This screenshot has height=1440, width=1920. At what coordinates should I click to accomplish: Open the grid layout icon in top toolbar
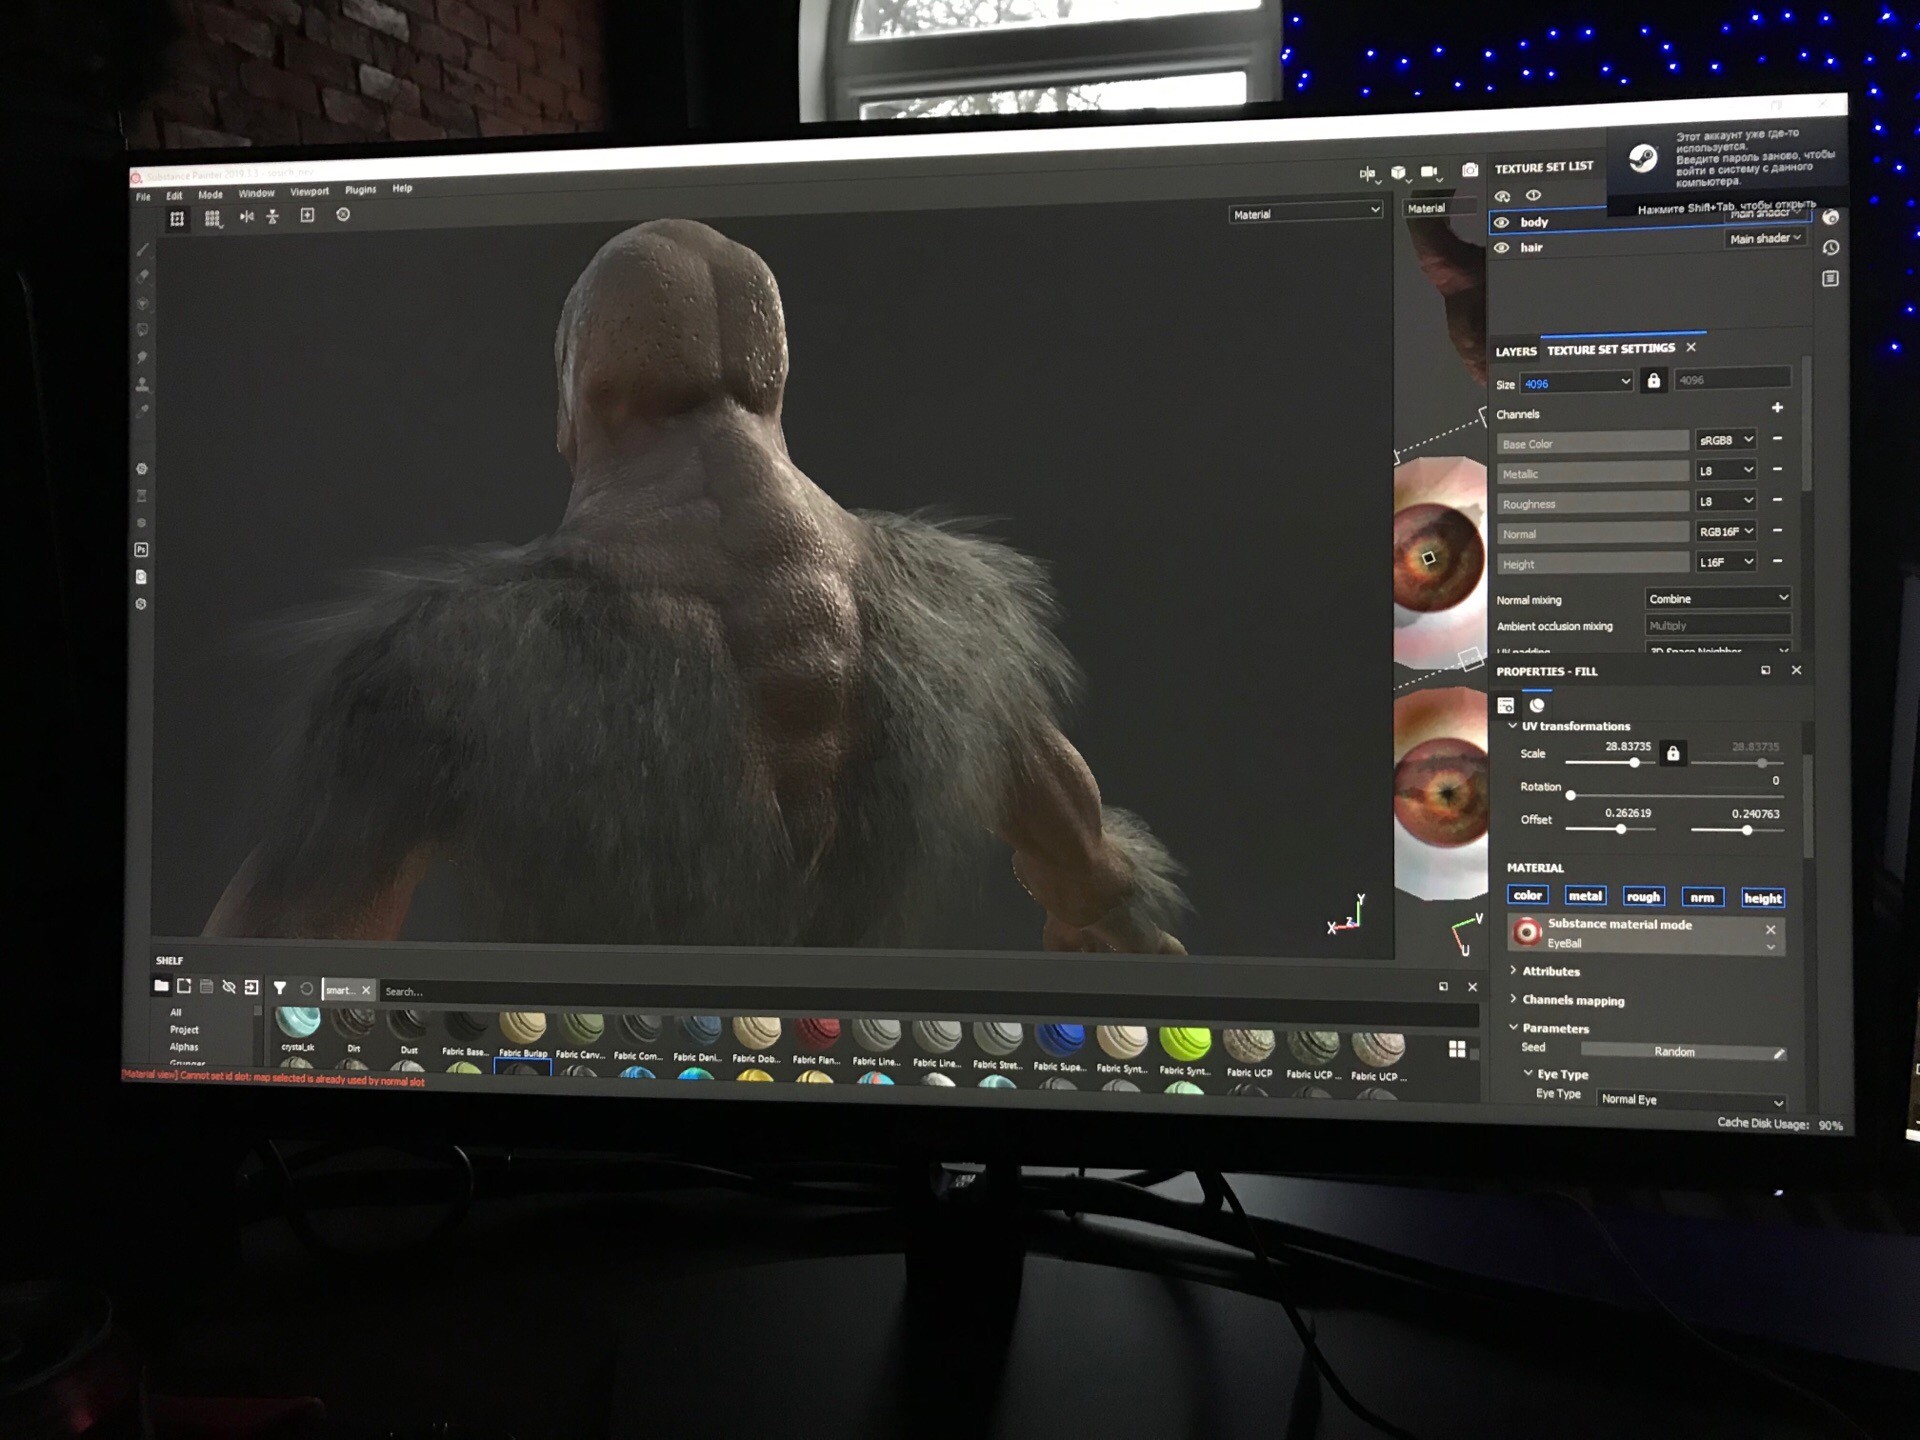[x=213, y=219]
